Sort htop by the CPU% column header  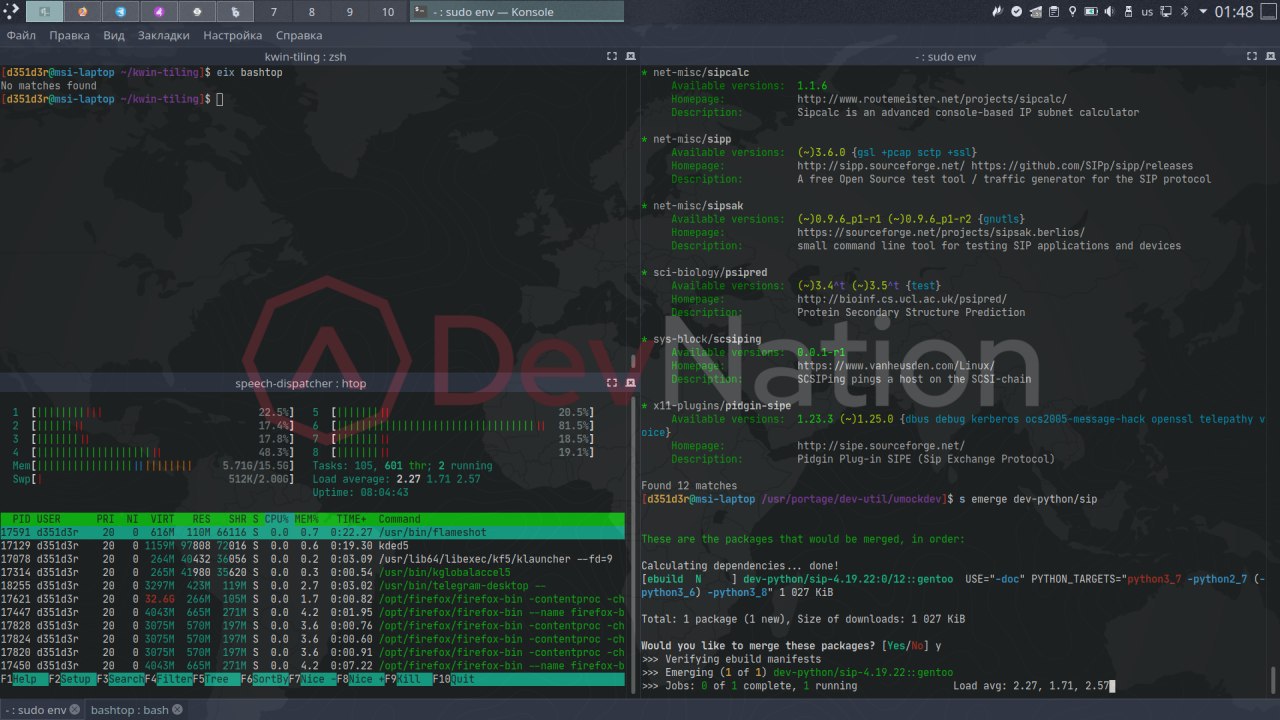[276, 519]
